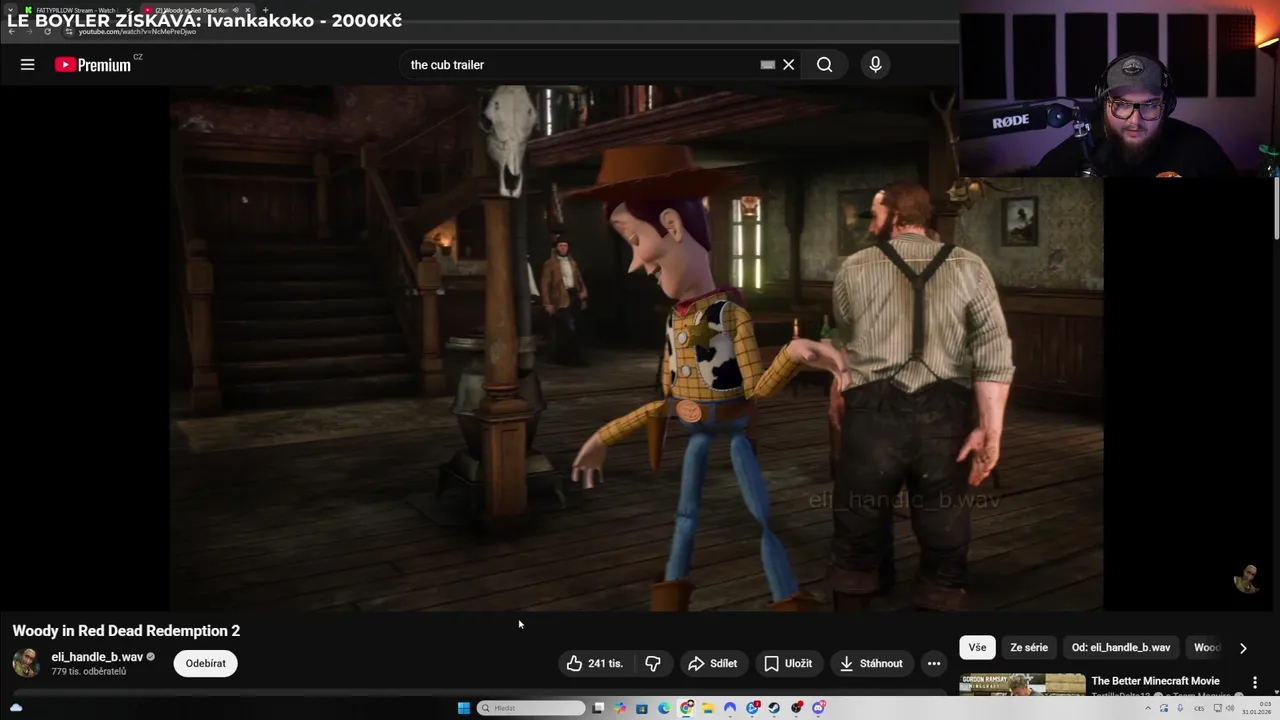
Task: Open The Better Minecraft Movie thumbnail
Action: pos(1022,684)
